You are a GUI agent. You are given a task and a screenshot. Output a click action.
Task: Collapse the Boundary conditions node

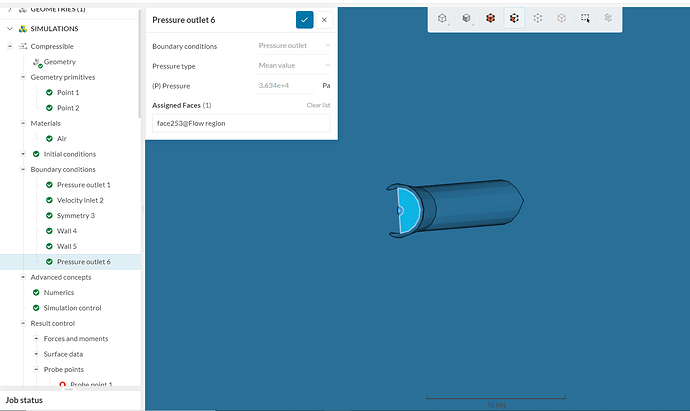click(23, 169)
